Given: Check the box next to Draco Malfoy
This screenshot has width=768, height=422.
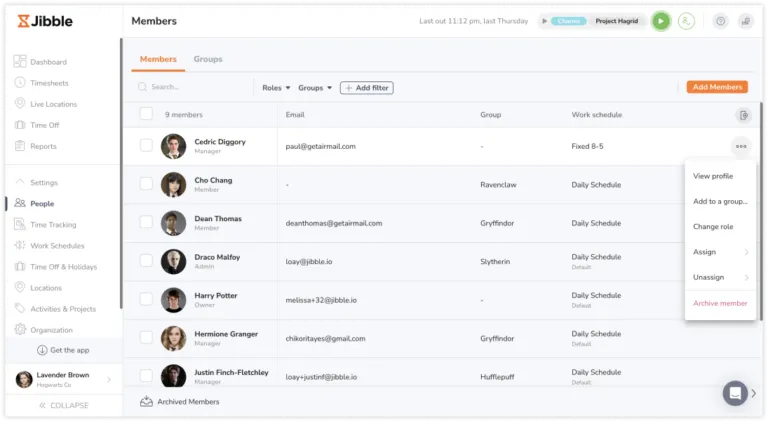Looking at the screenshot, I should point(146,261).
